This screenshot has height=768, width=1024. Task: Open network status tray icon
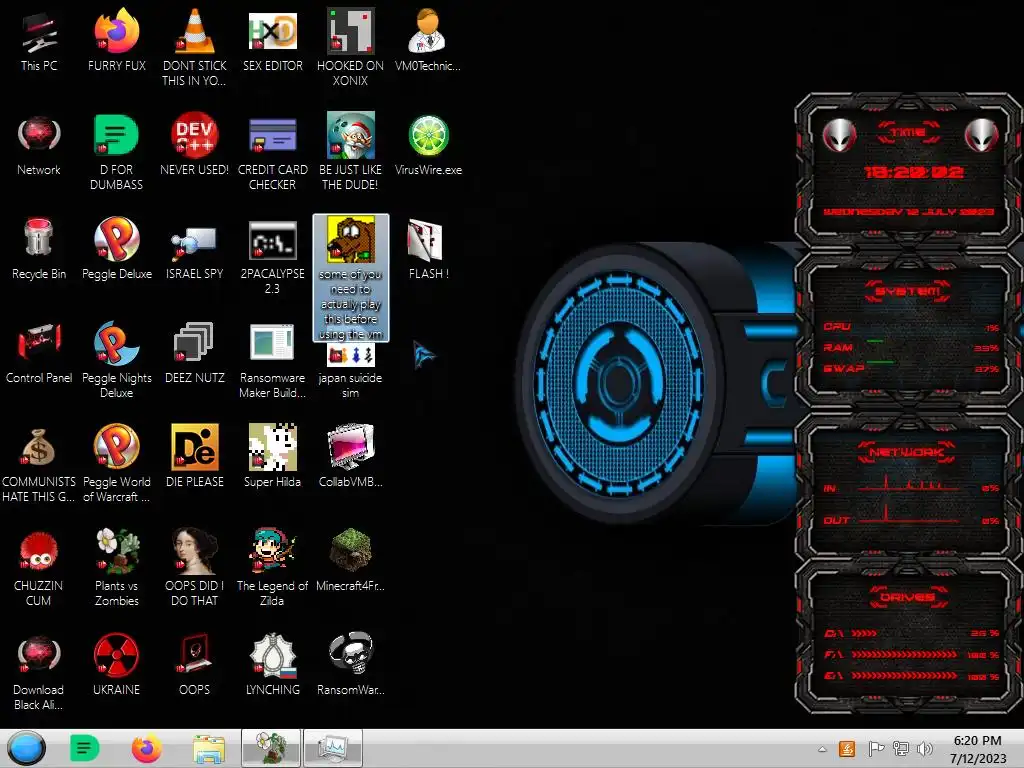click(901, 748)
